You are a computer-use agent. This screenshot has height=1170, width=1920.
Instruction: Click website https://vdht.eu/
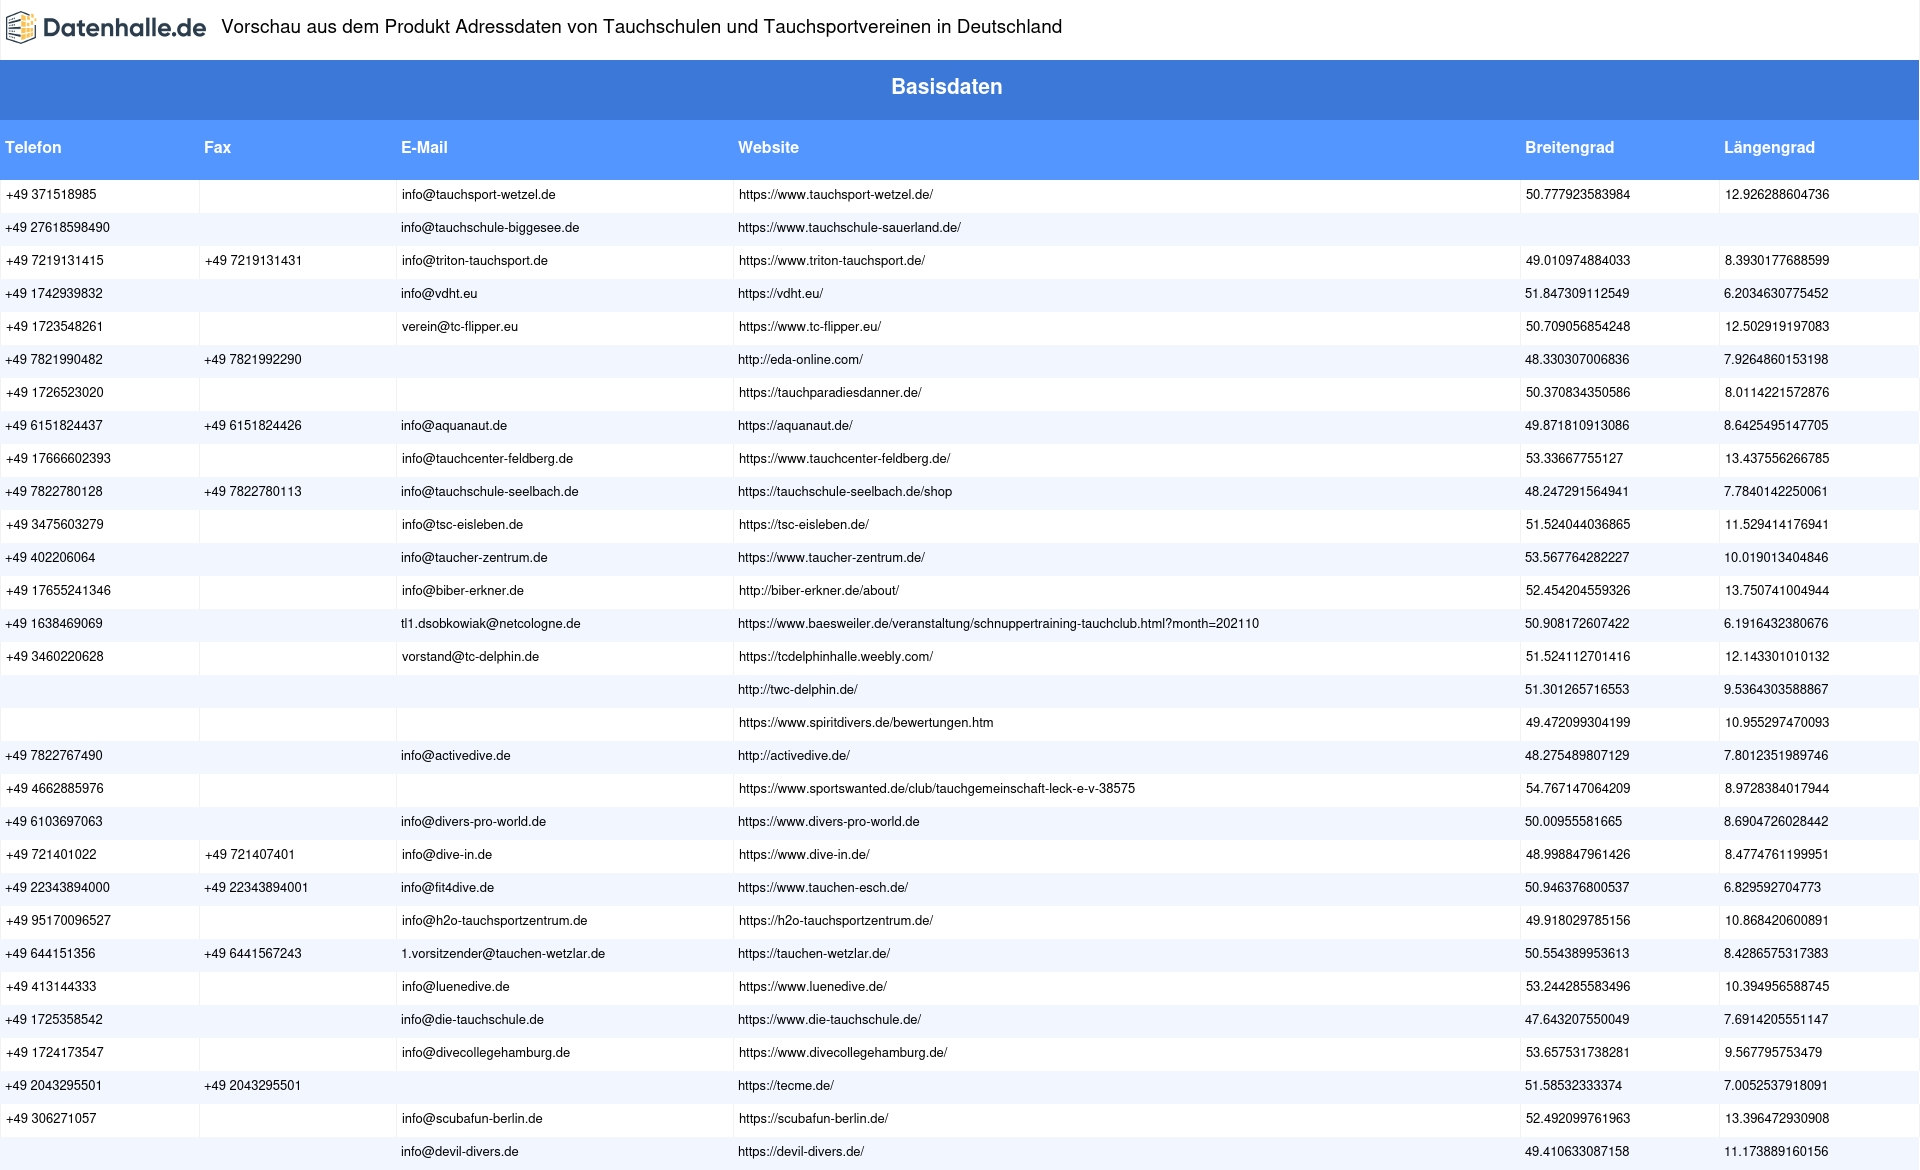pos(780,294)
